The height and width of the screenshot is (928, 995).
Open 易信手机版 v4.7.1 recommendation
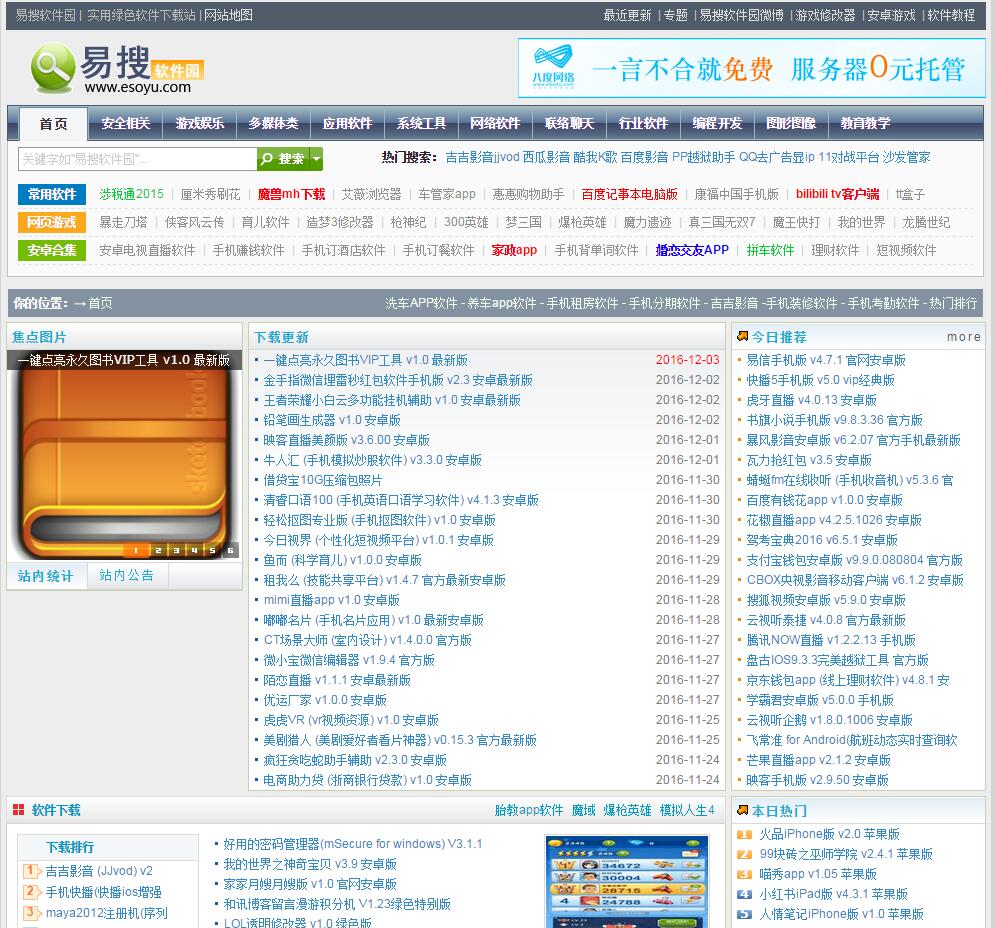pos(826,361)
